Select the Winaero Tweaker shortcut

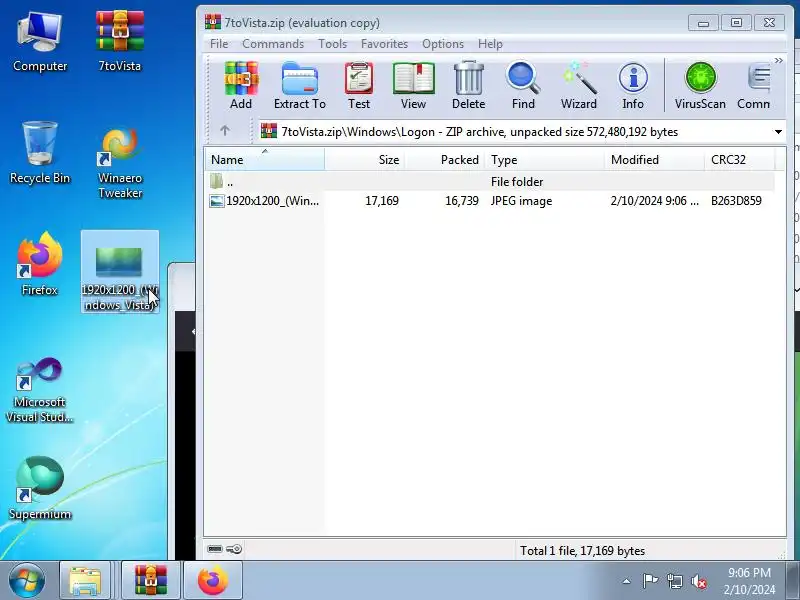tap(120, 162)
